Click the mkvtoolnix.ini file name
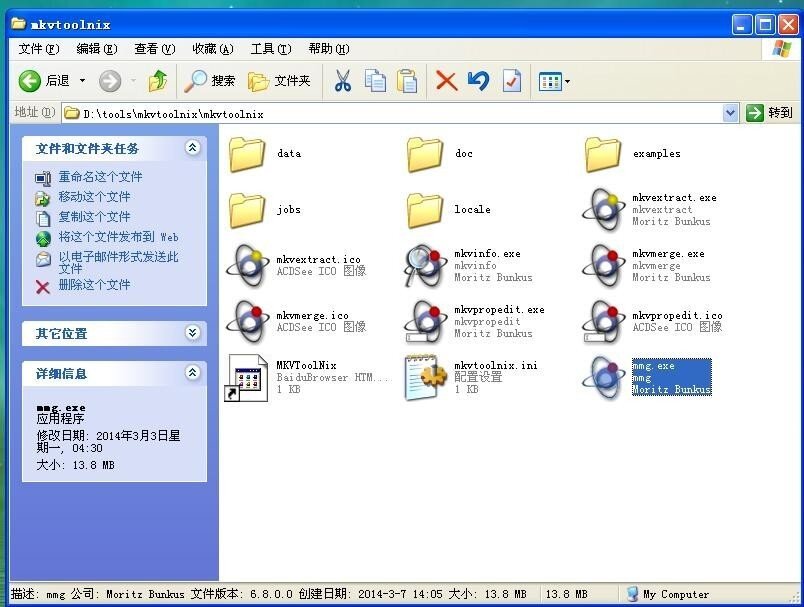Screen dimensions: 804x607 (496, 366)
